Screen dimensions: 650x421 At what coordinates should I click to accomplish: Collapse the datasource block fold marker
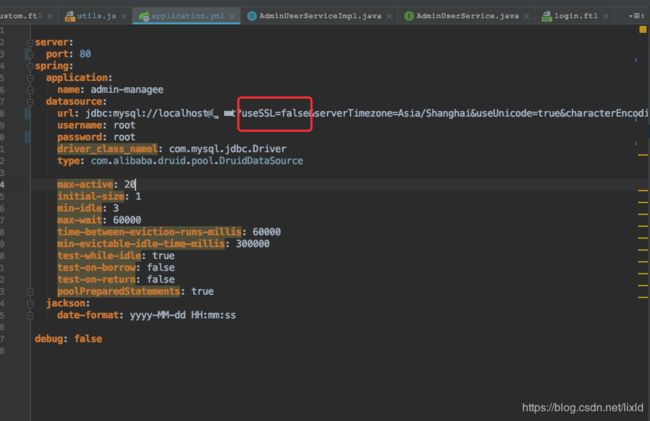(30, 102)
